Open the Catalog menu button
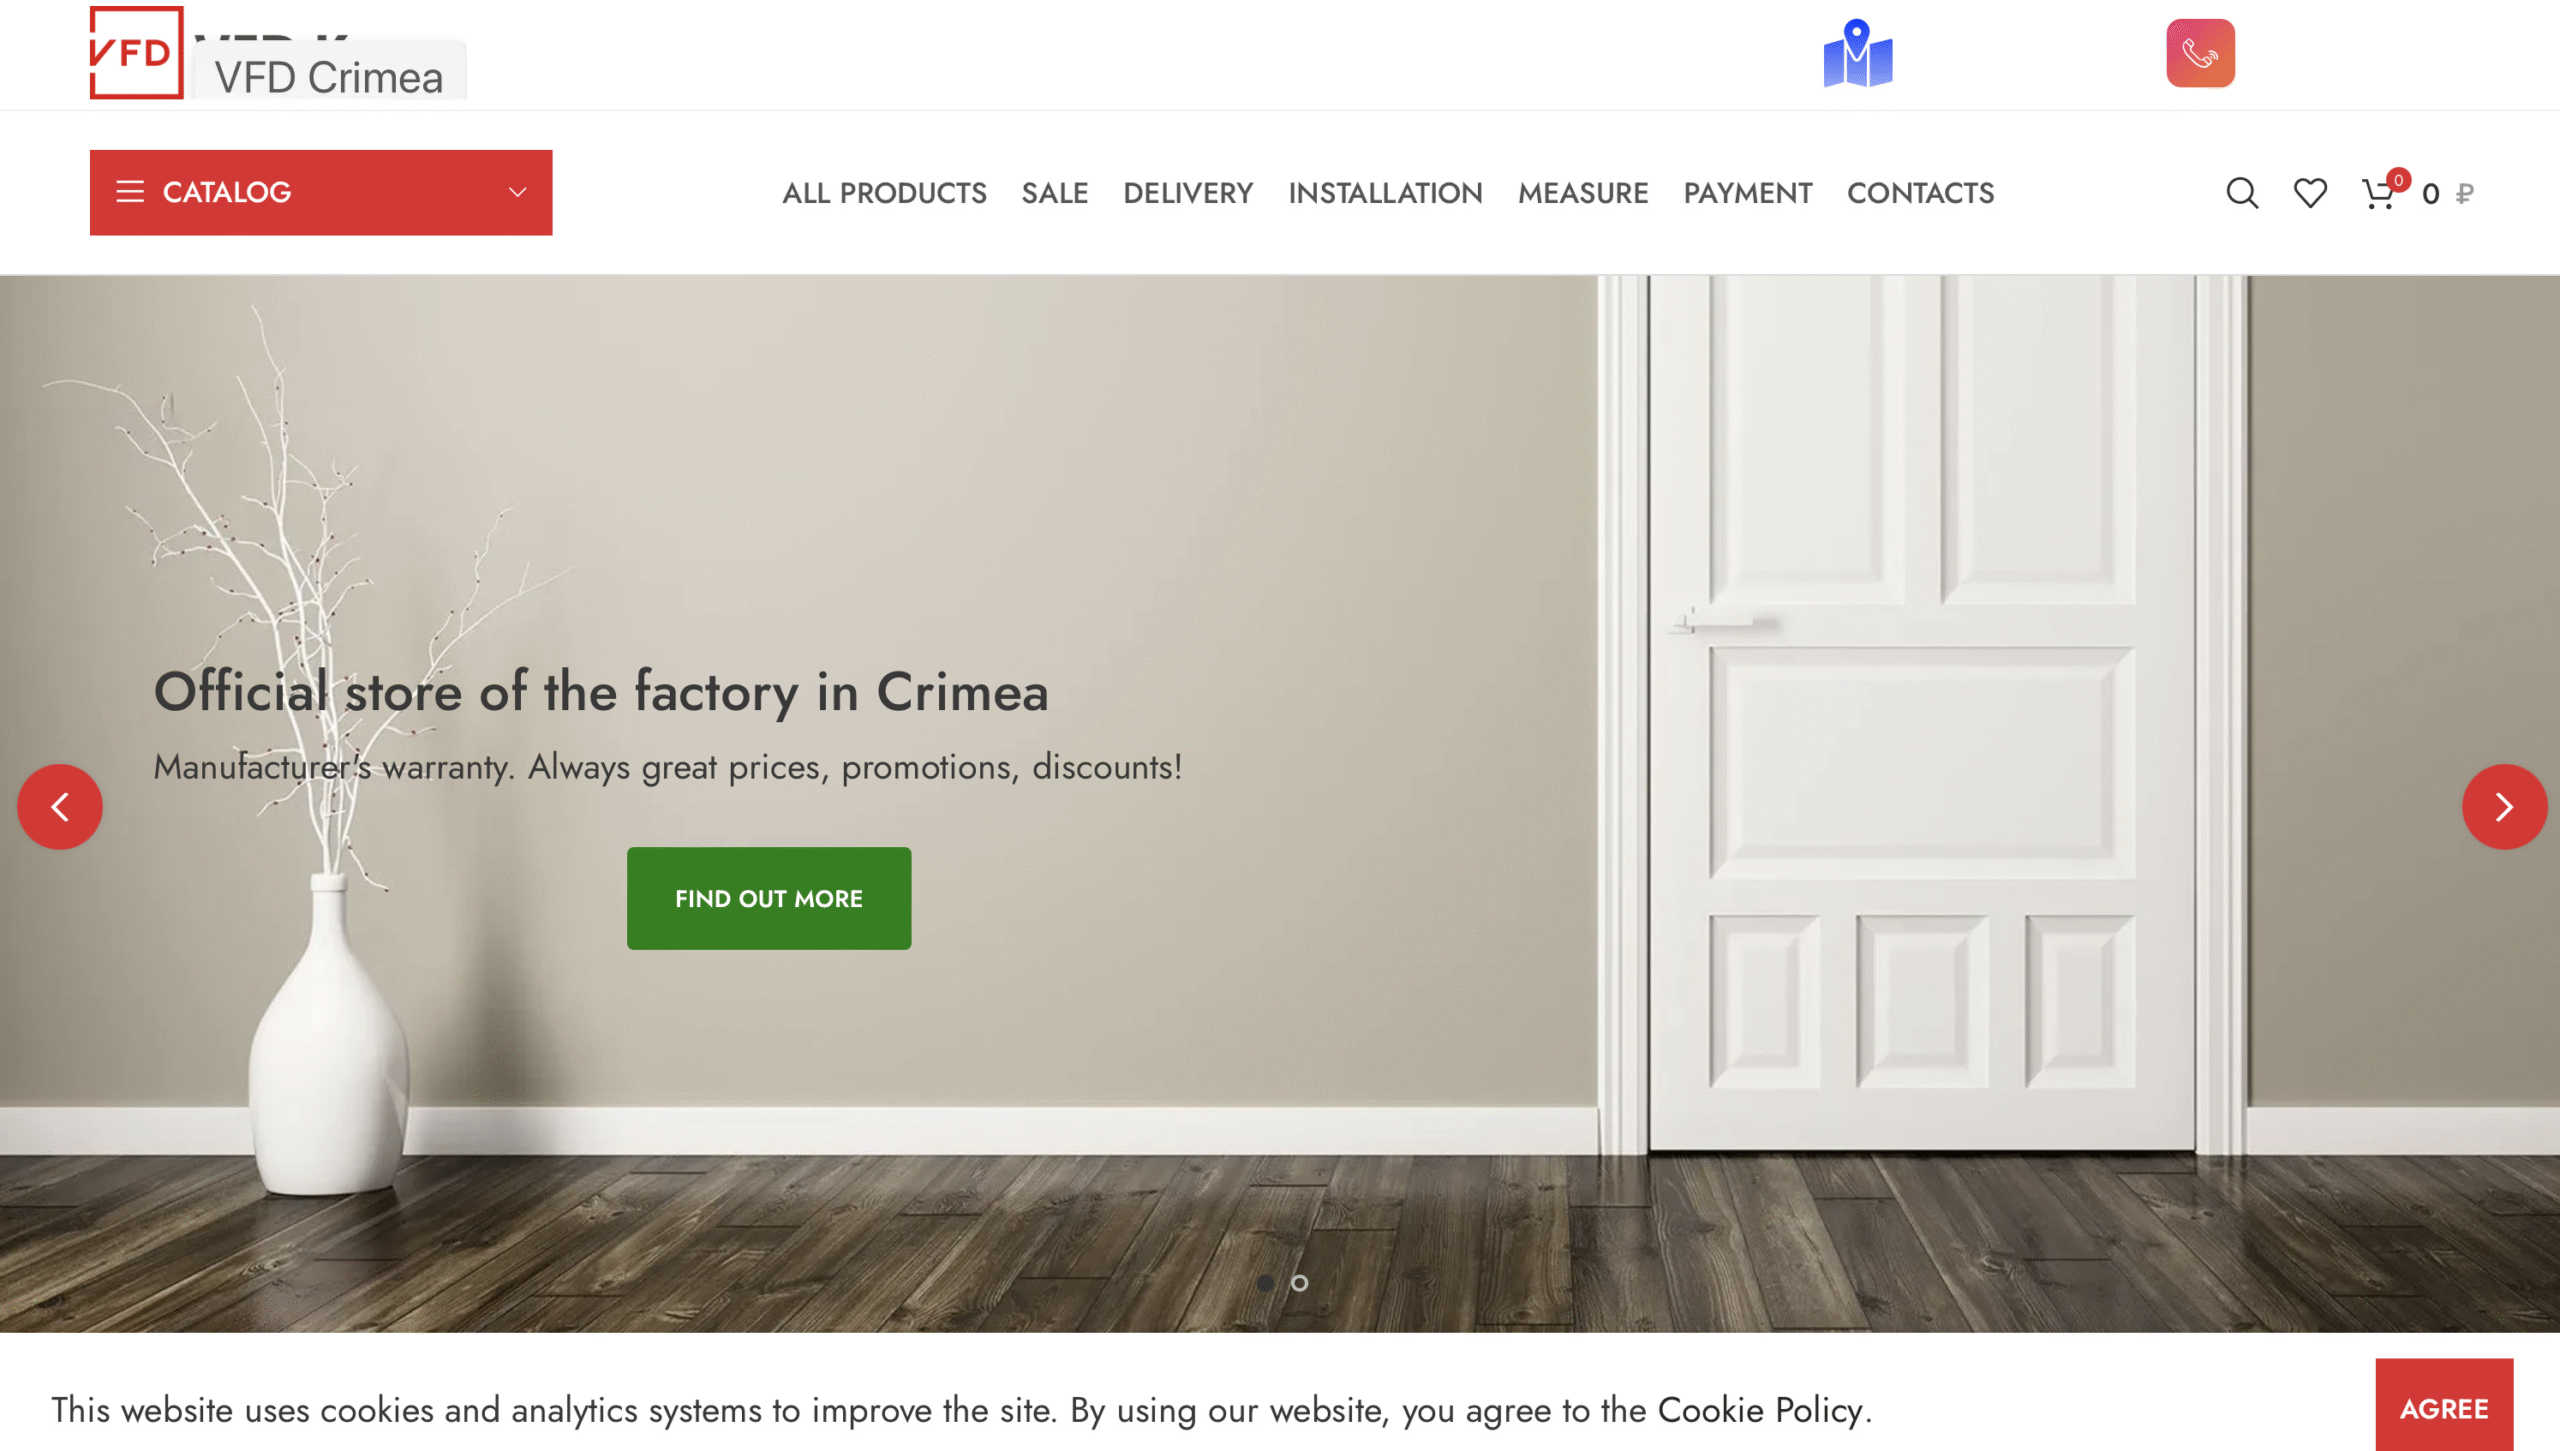 321,192
